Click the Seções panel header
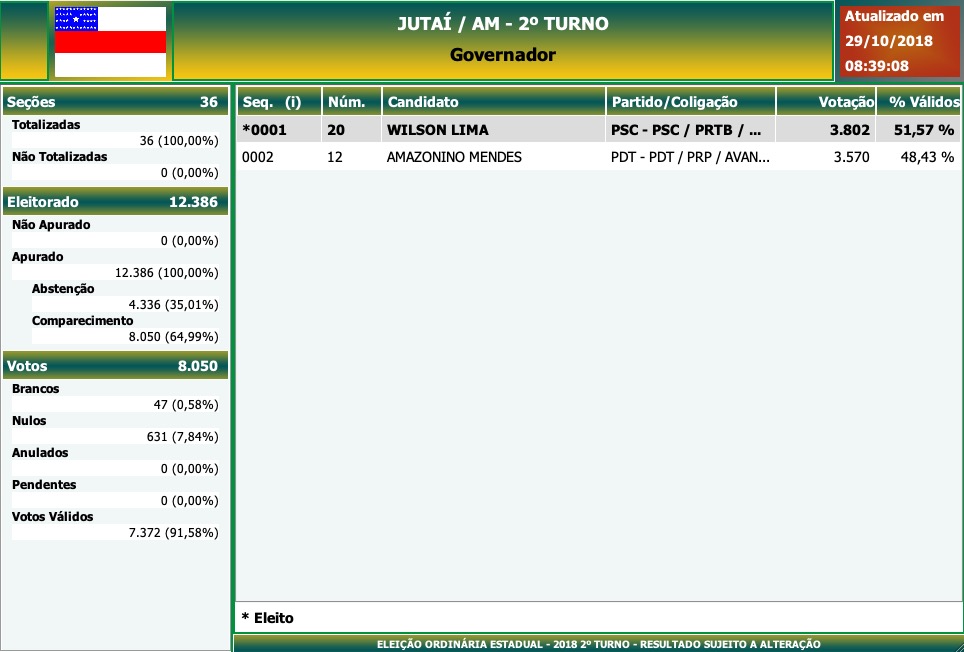This screenshot has width=964, height=652. coord(115,102)
